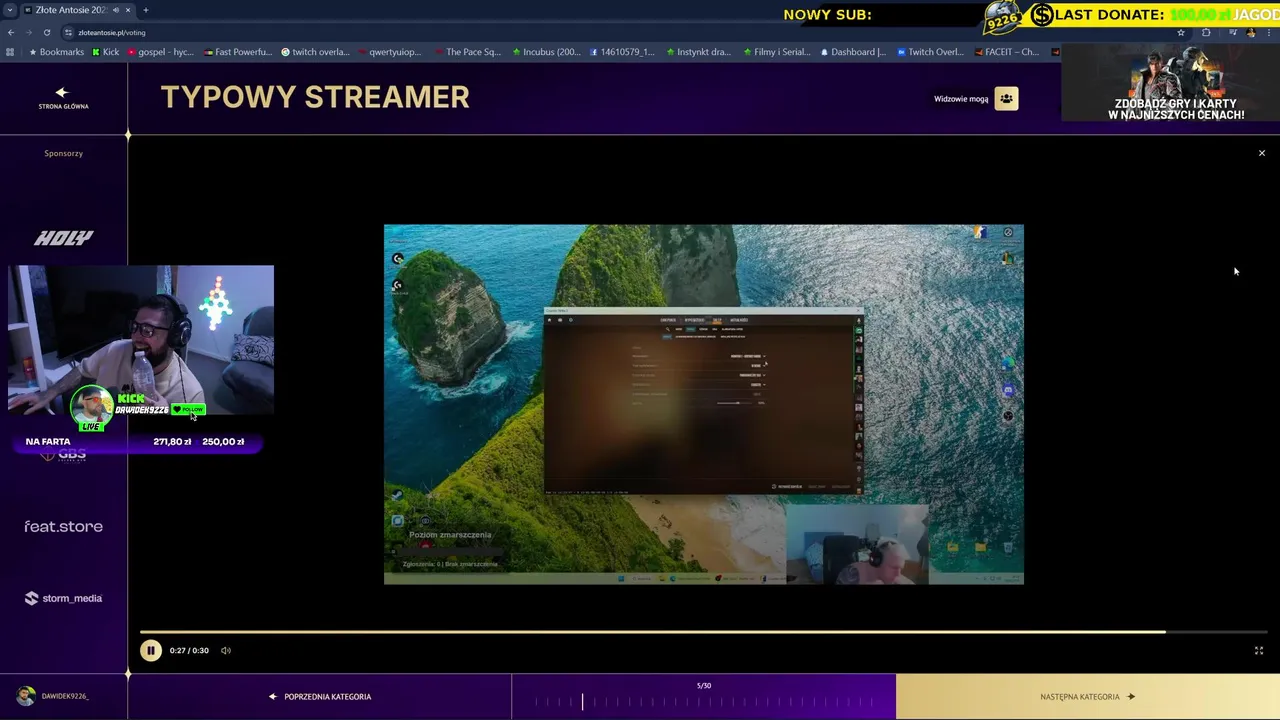Open the Instynkt dra... bookmark

(698, 52)
